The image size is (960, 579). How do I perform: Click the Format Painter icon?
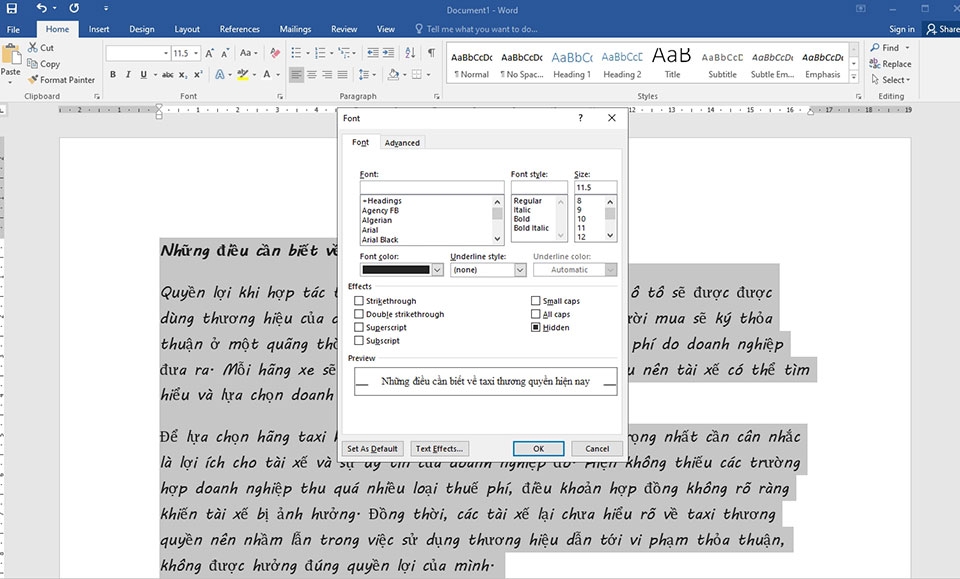coord(33,80)
